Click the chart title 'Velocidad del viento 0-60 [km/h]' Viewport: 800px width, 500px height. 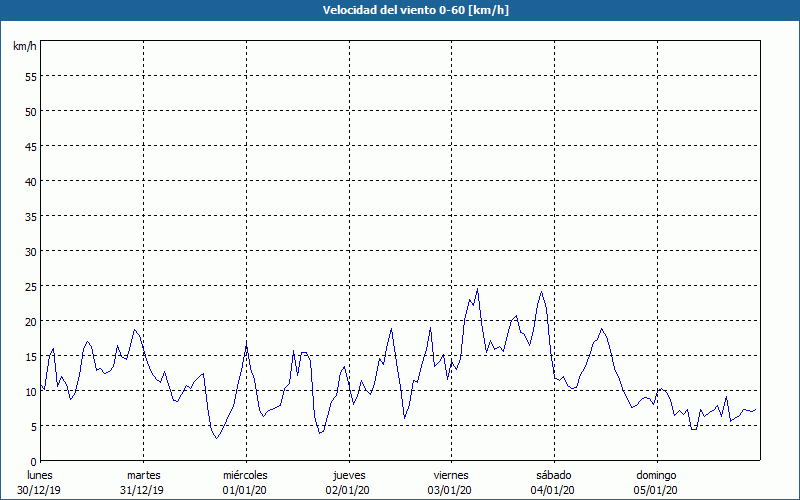(x=416, y=10)
